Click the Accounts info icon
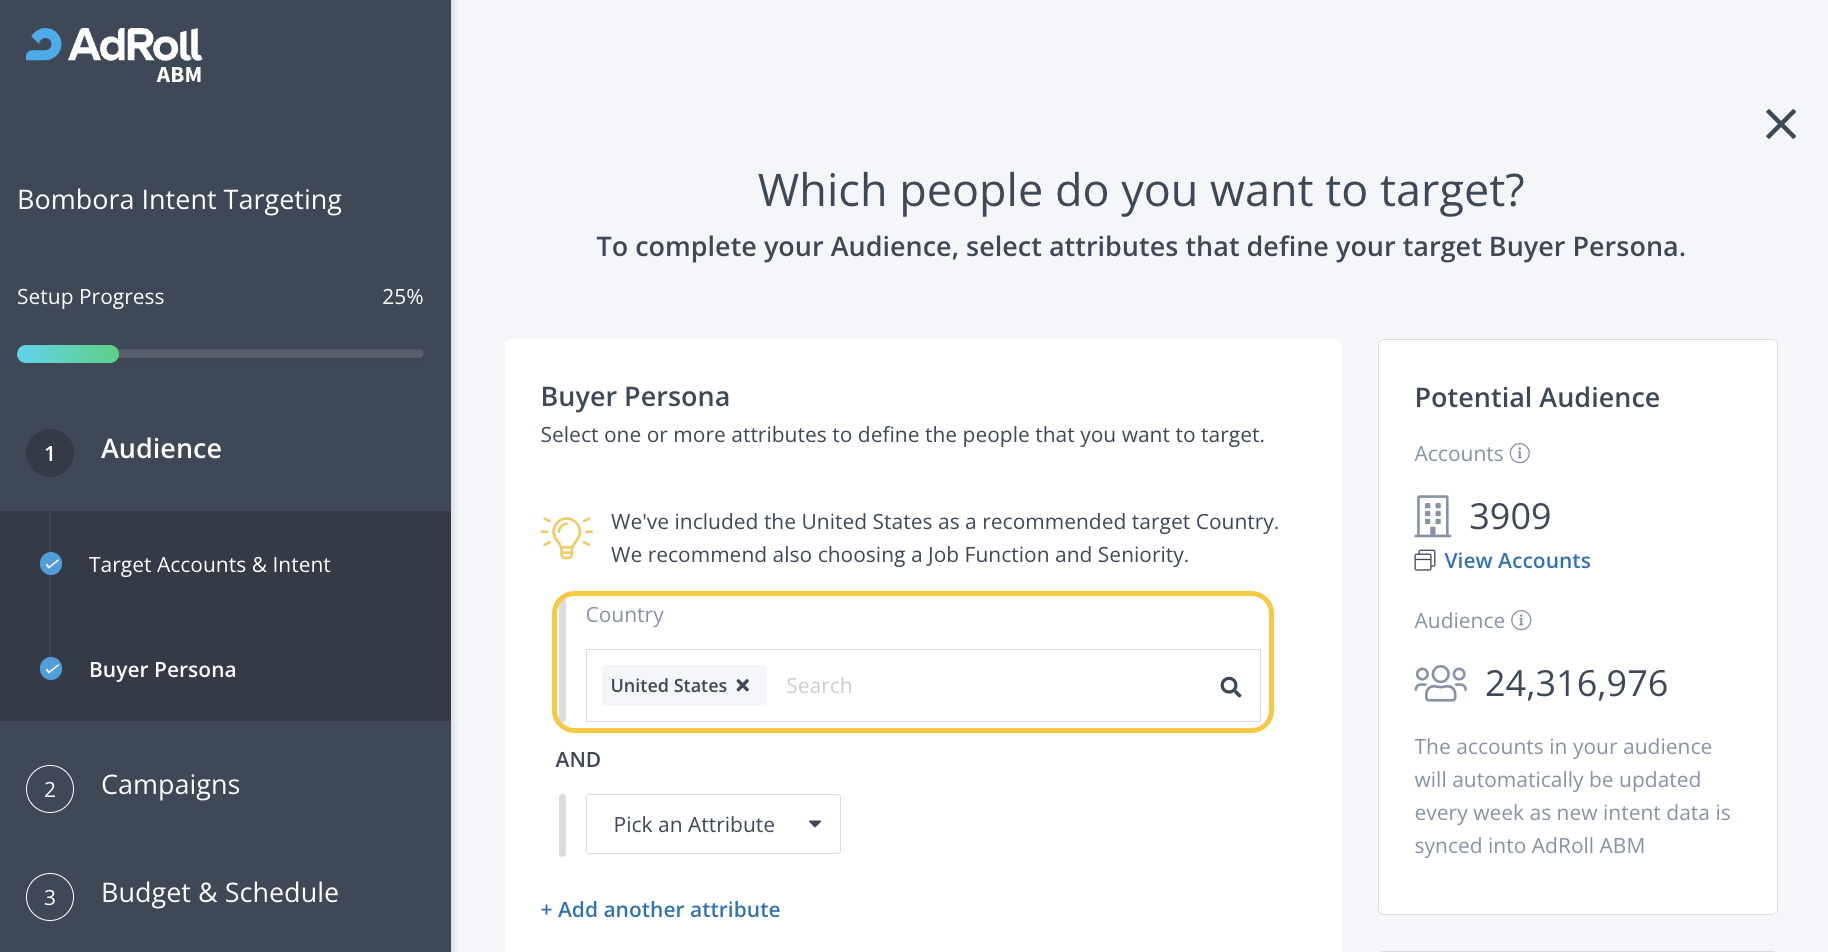 [x=1520, y=453]
